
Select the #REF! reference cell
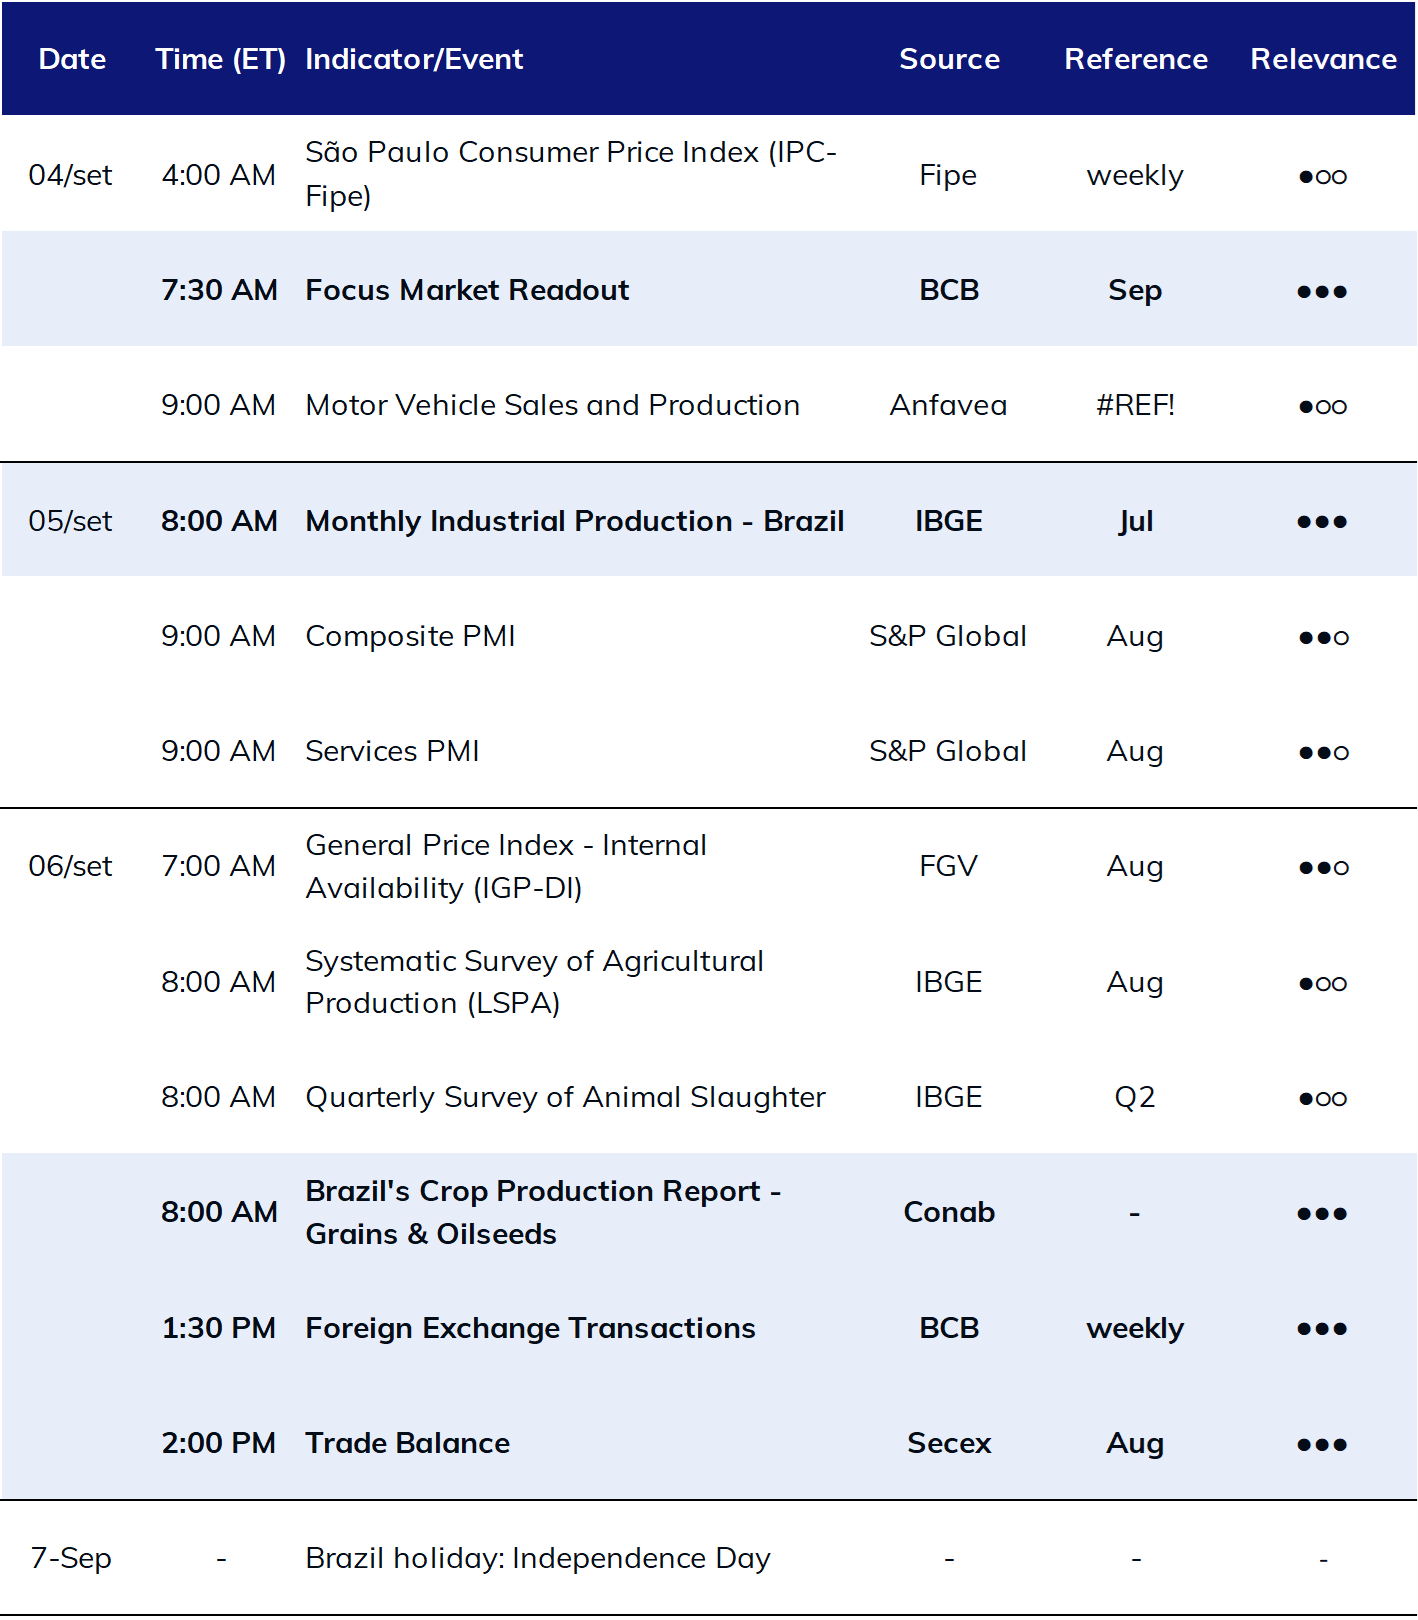coord(1135,405)
